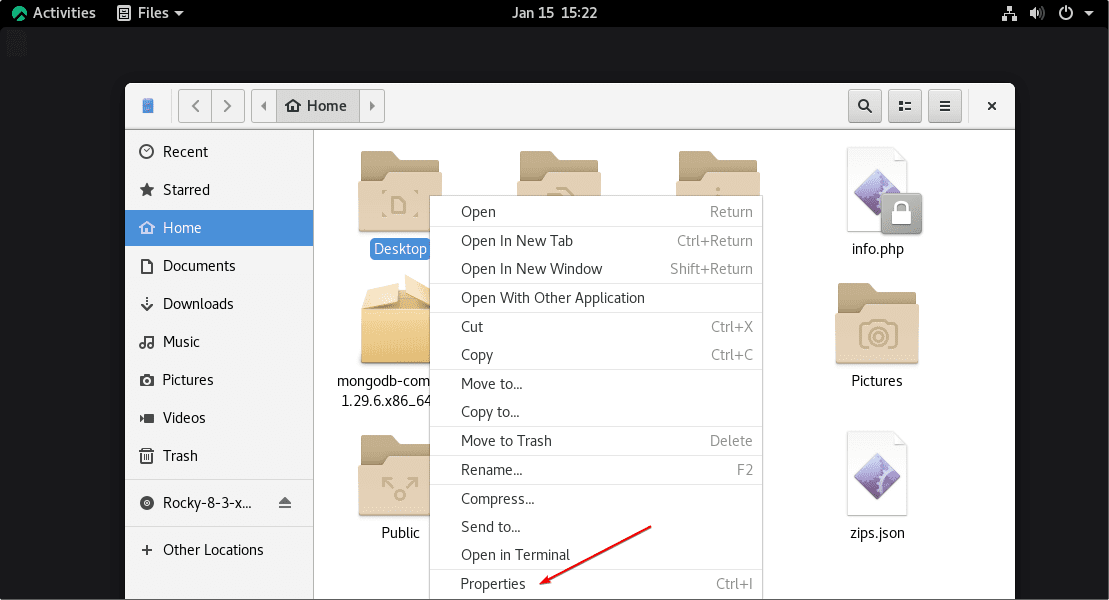
Task: Switch to list view
Action: 904,105
